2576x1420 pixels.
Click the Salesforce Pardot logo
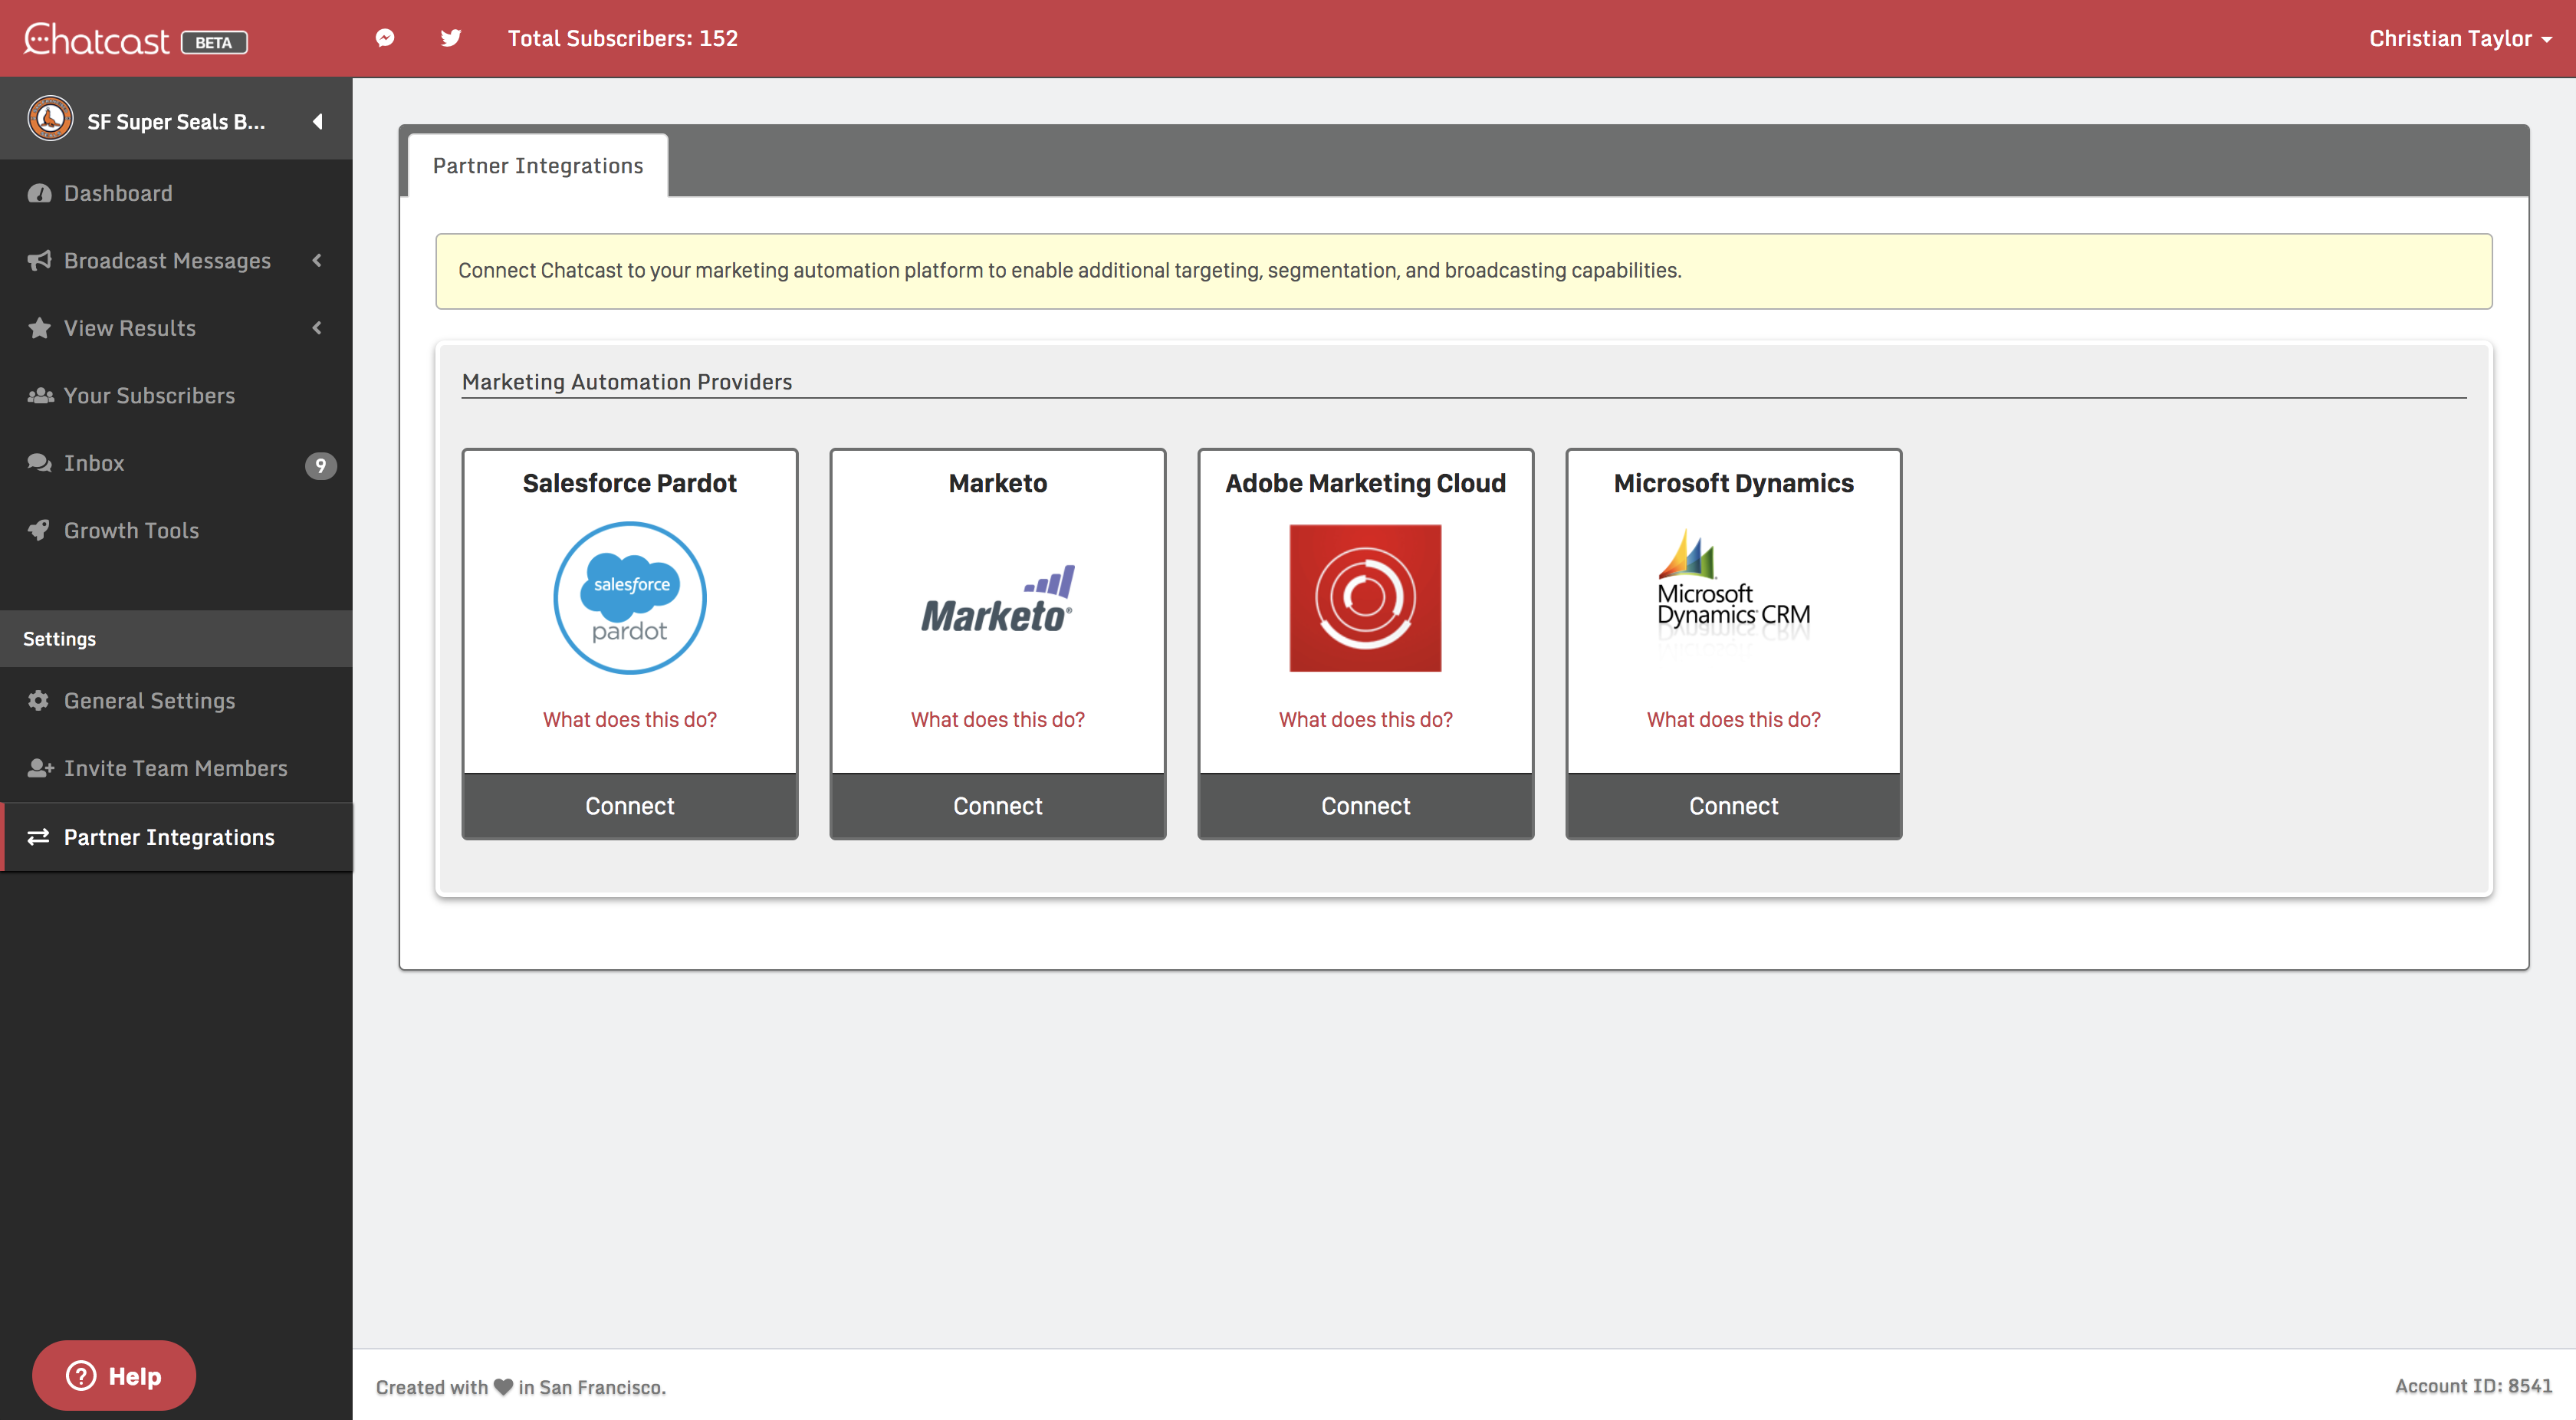(630, 598)
